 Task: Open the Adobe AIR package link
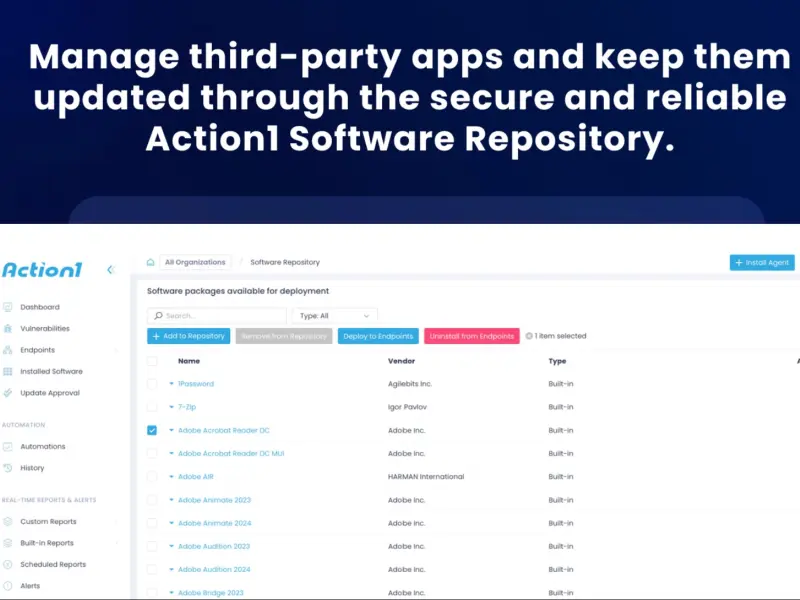coord(196,477)
